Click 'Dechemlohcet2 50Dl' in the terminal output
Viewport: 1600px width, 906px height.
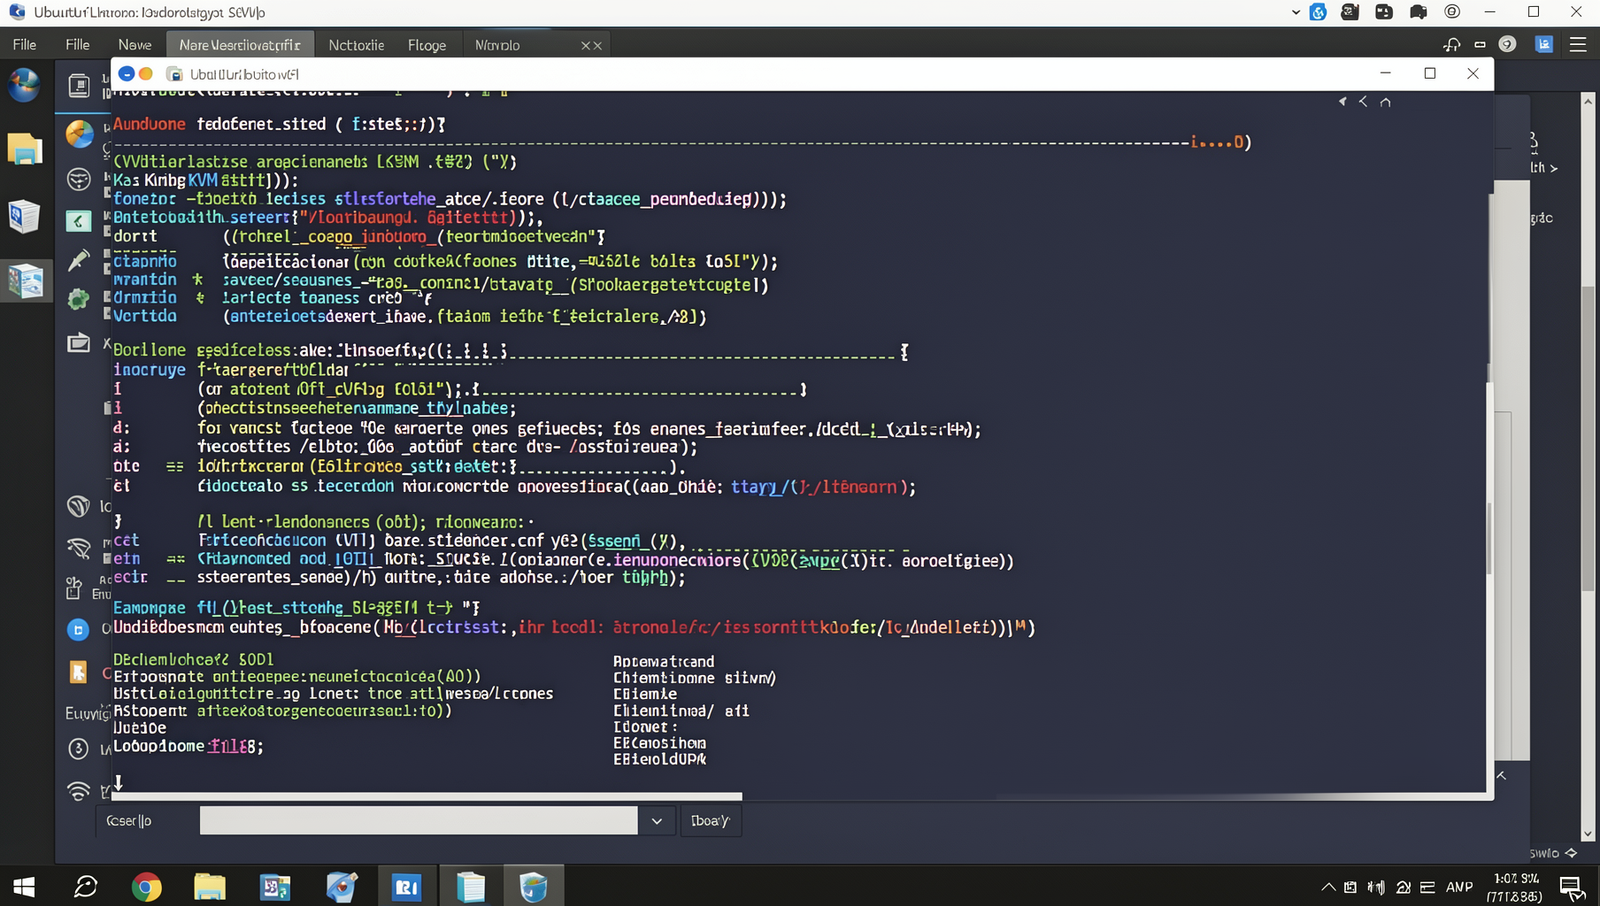(x=193, y=660)
